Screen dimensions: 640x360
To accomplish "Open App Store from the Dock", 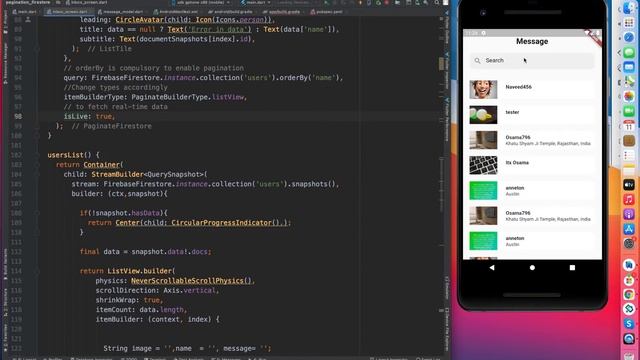I will [629, 229].
